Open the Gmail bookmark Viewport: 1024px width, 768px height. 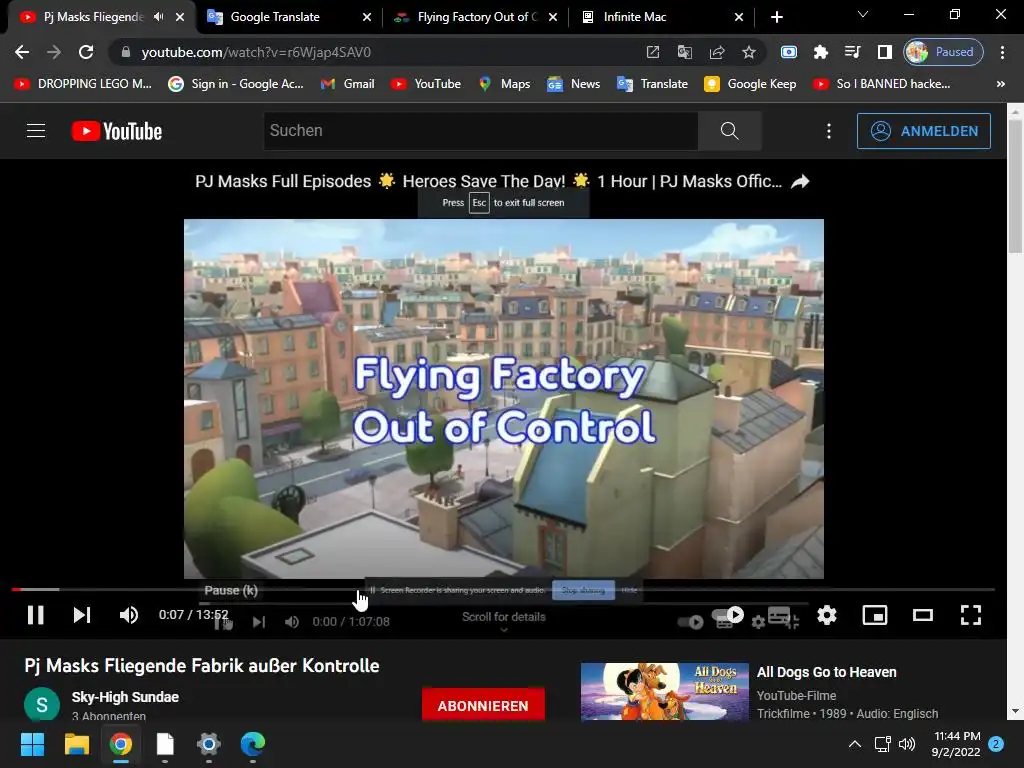[x=347, y=84]
